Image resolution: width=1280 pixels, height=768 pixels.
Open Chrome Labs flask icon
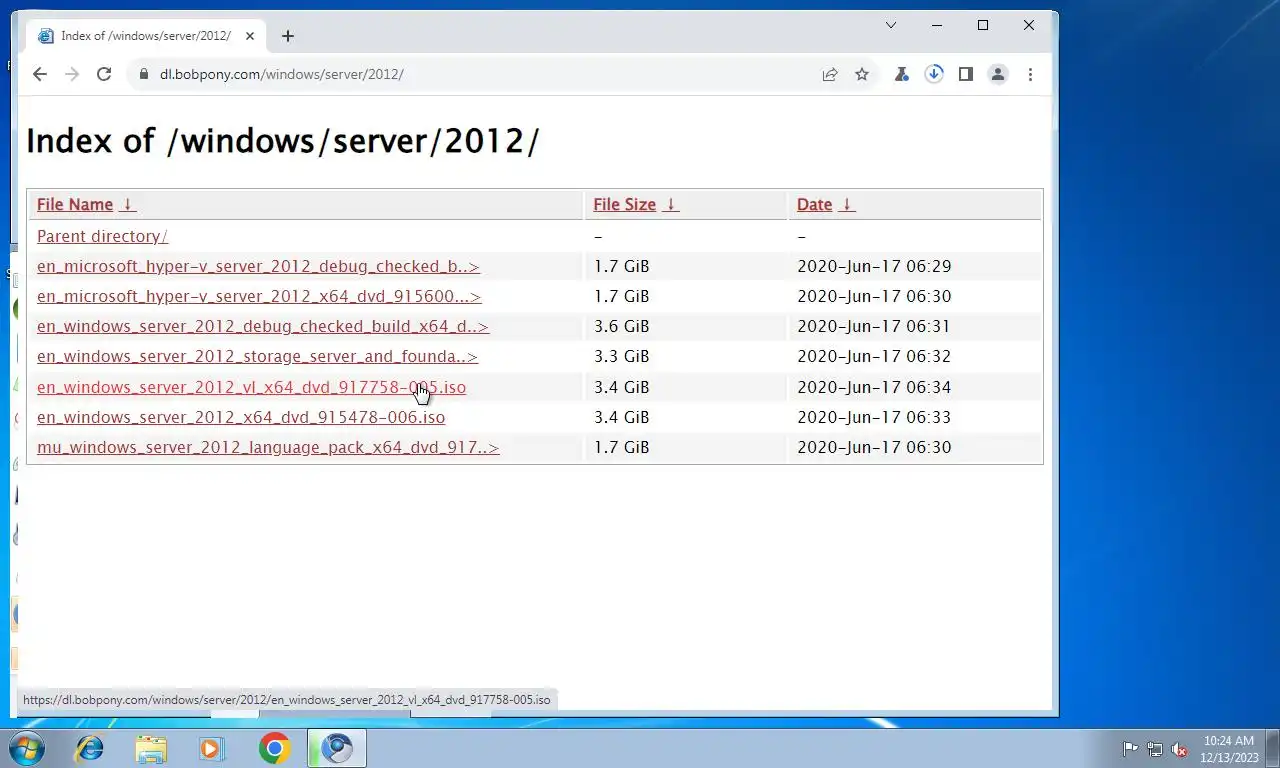pyautogui.click(x=902, y=74)
